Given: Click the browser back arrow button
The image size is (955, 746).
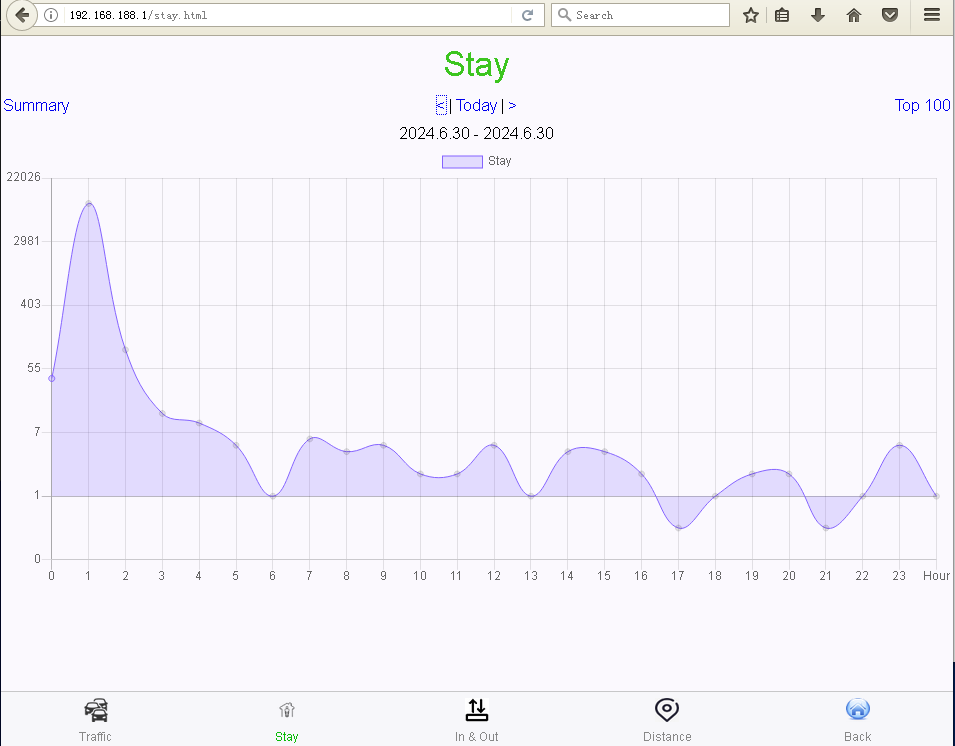Looking at the screenshot, I should 22,15.
